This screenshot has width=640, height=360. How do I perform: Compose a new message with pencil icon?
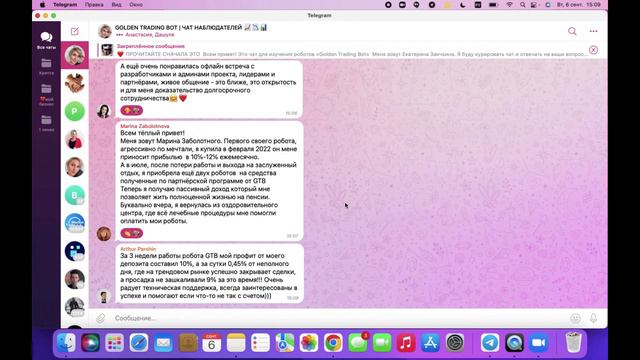75,31
